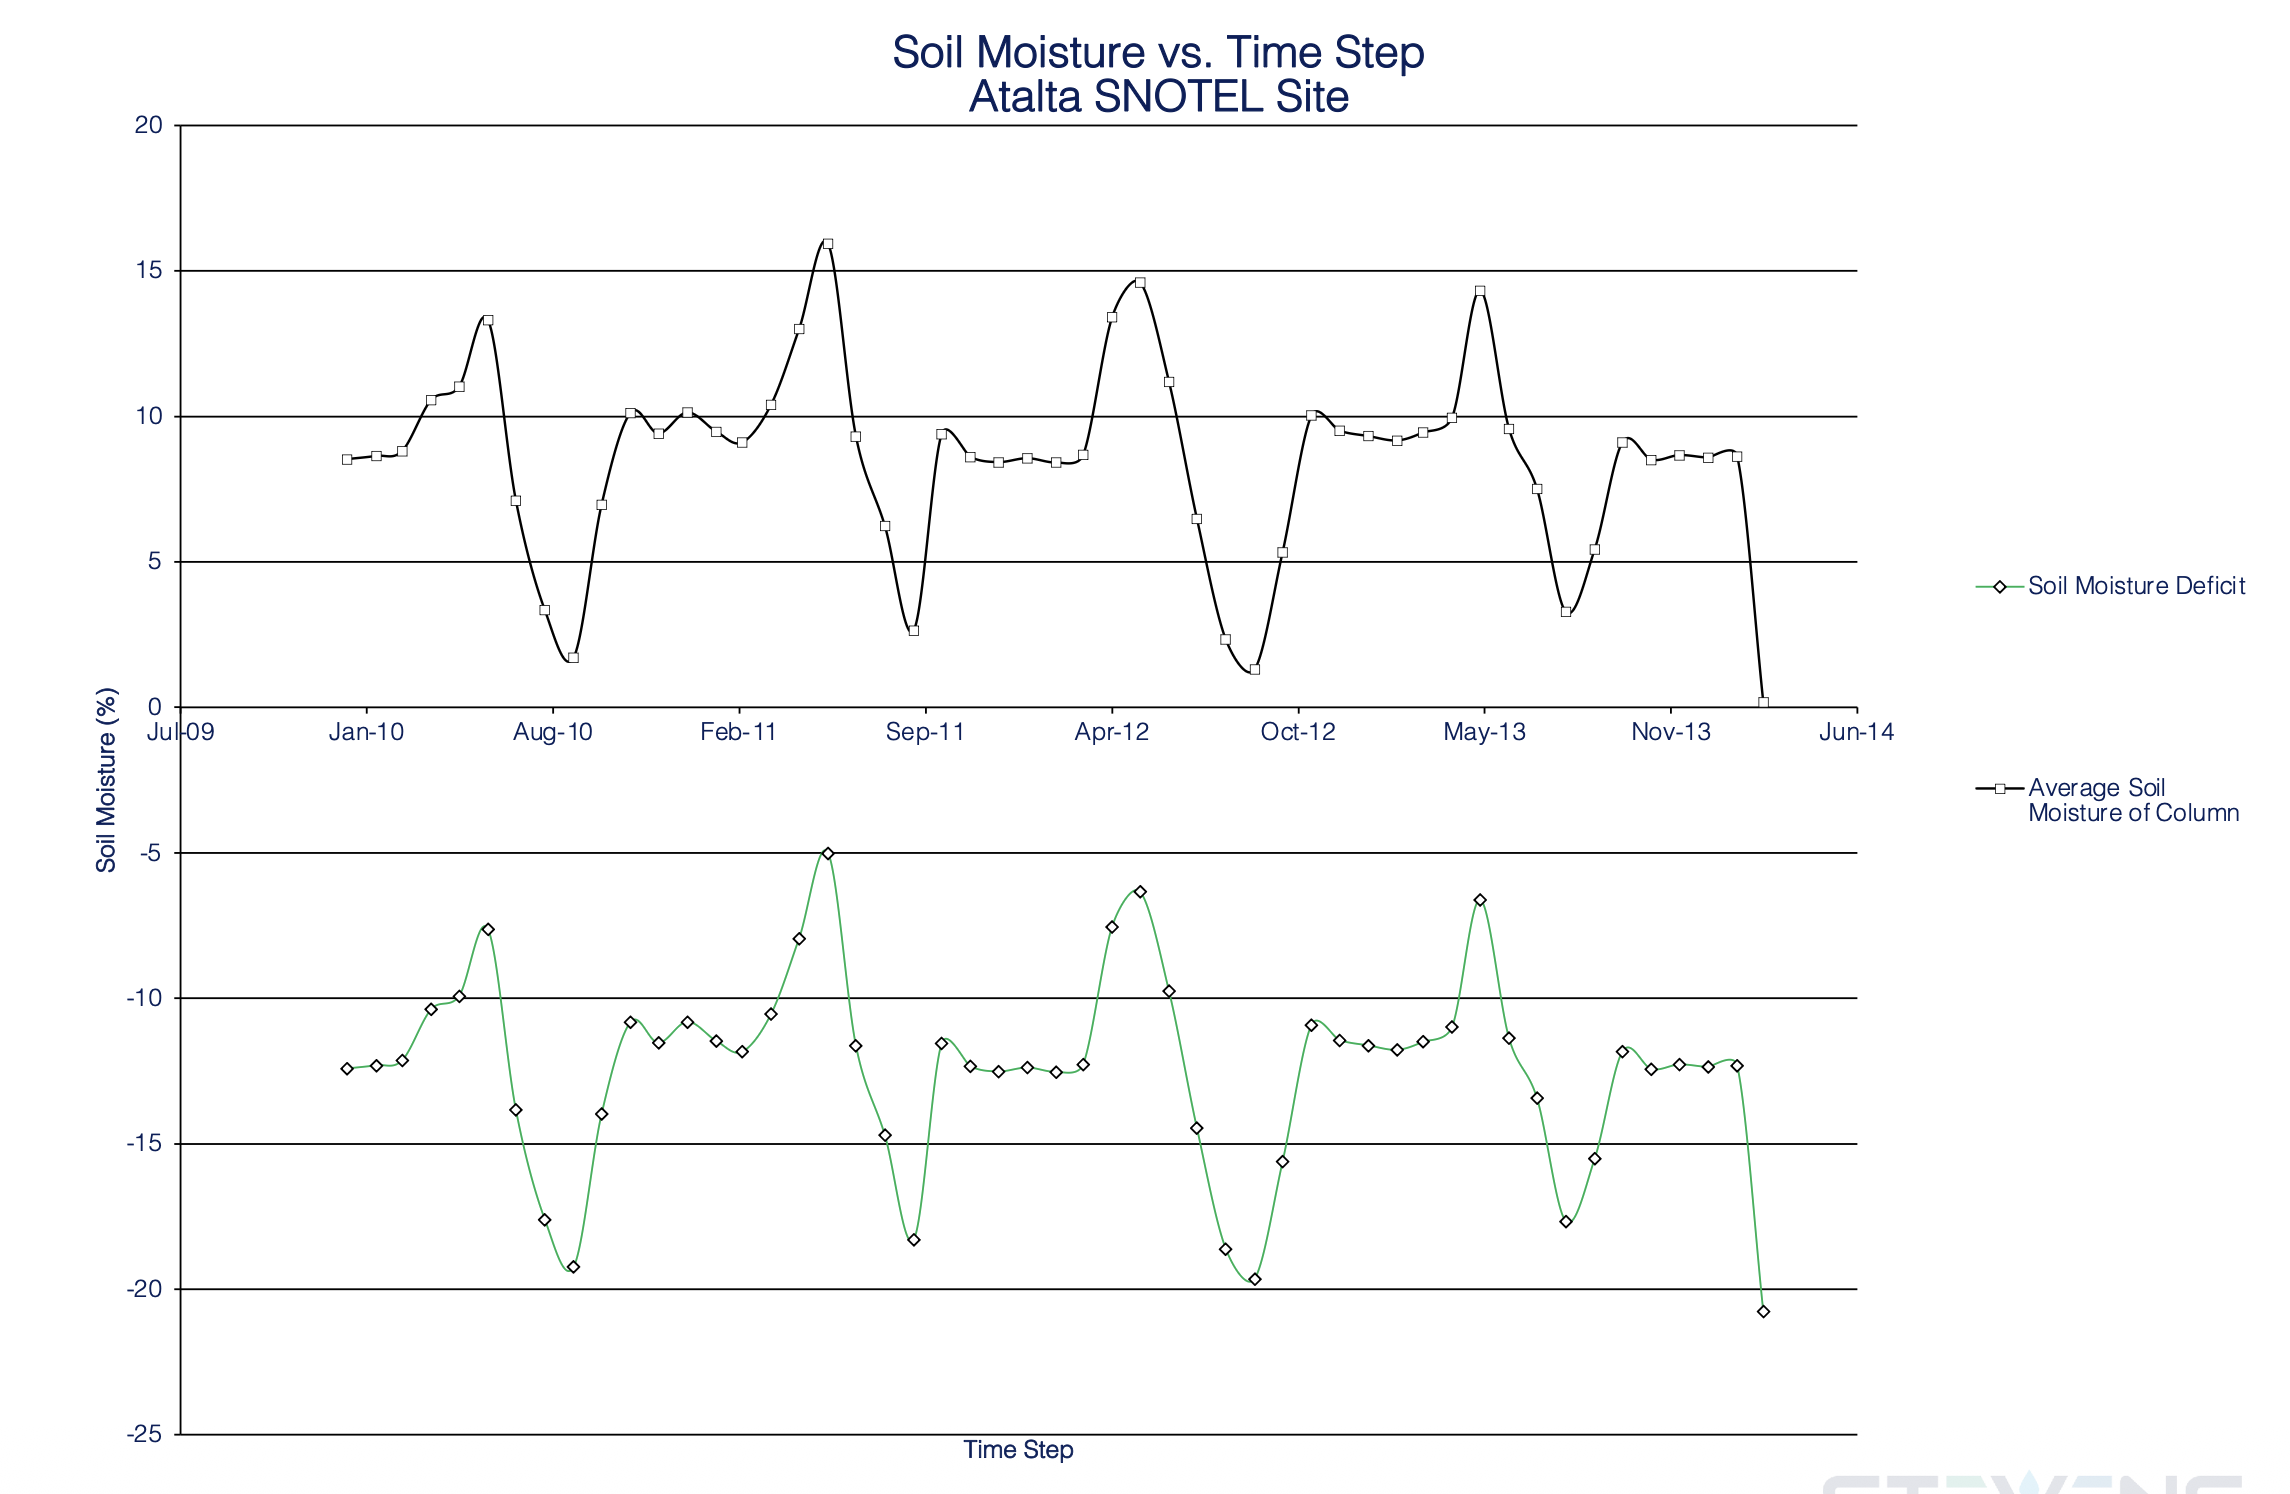Click the chart title 'Soil Moisture vs. Time Step'
The width and height of the screenshot is (2290, 1494).
coord(1158,52)
